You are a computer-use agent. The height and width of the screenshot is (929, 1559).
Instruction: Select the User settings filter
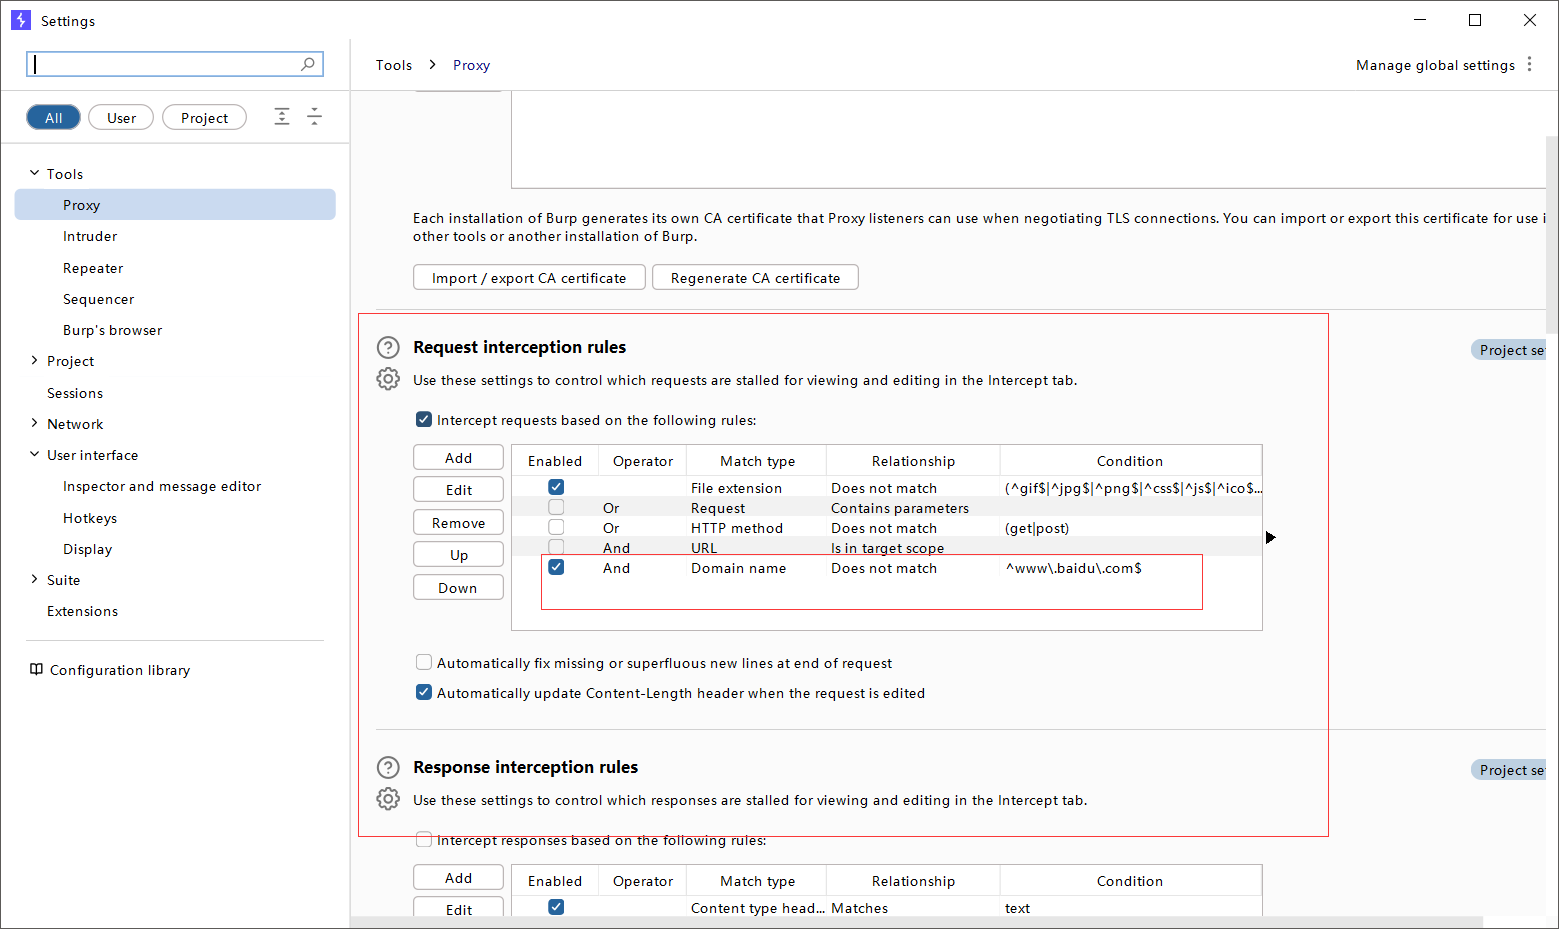(x=121, y=117)
